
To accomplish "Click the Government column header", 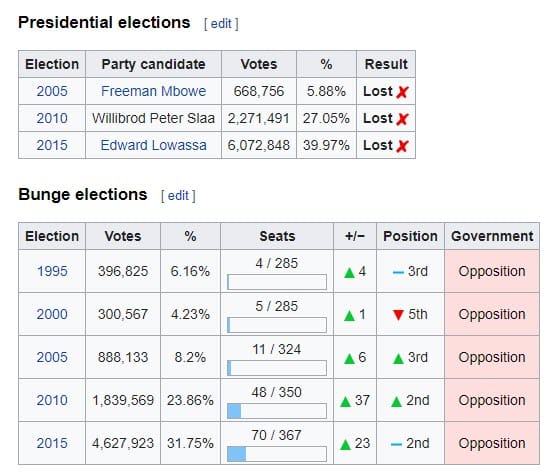I will click(492, 236).
